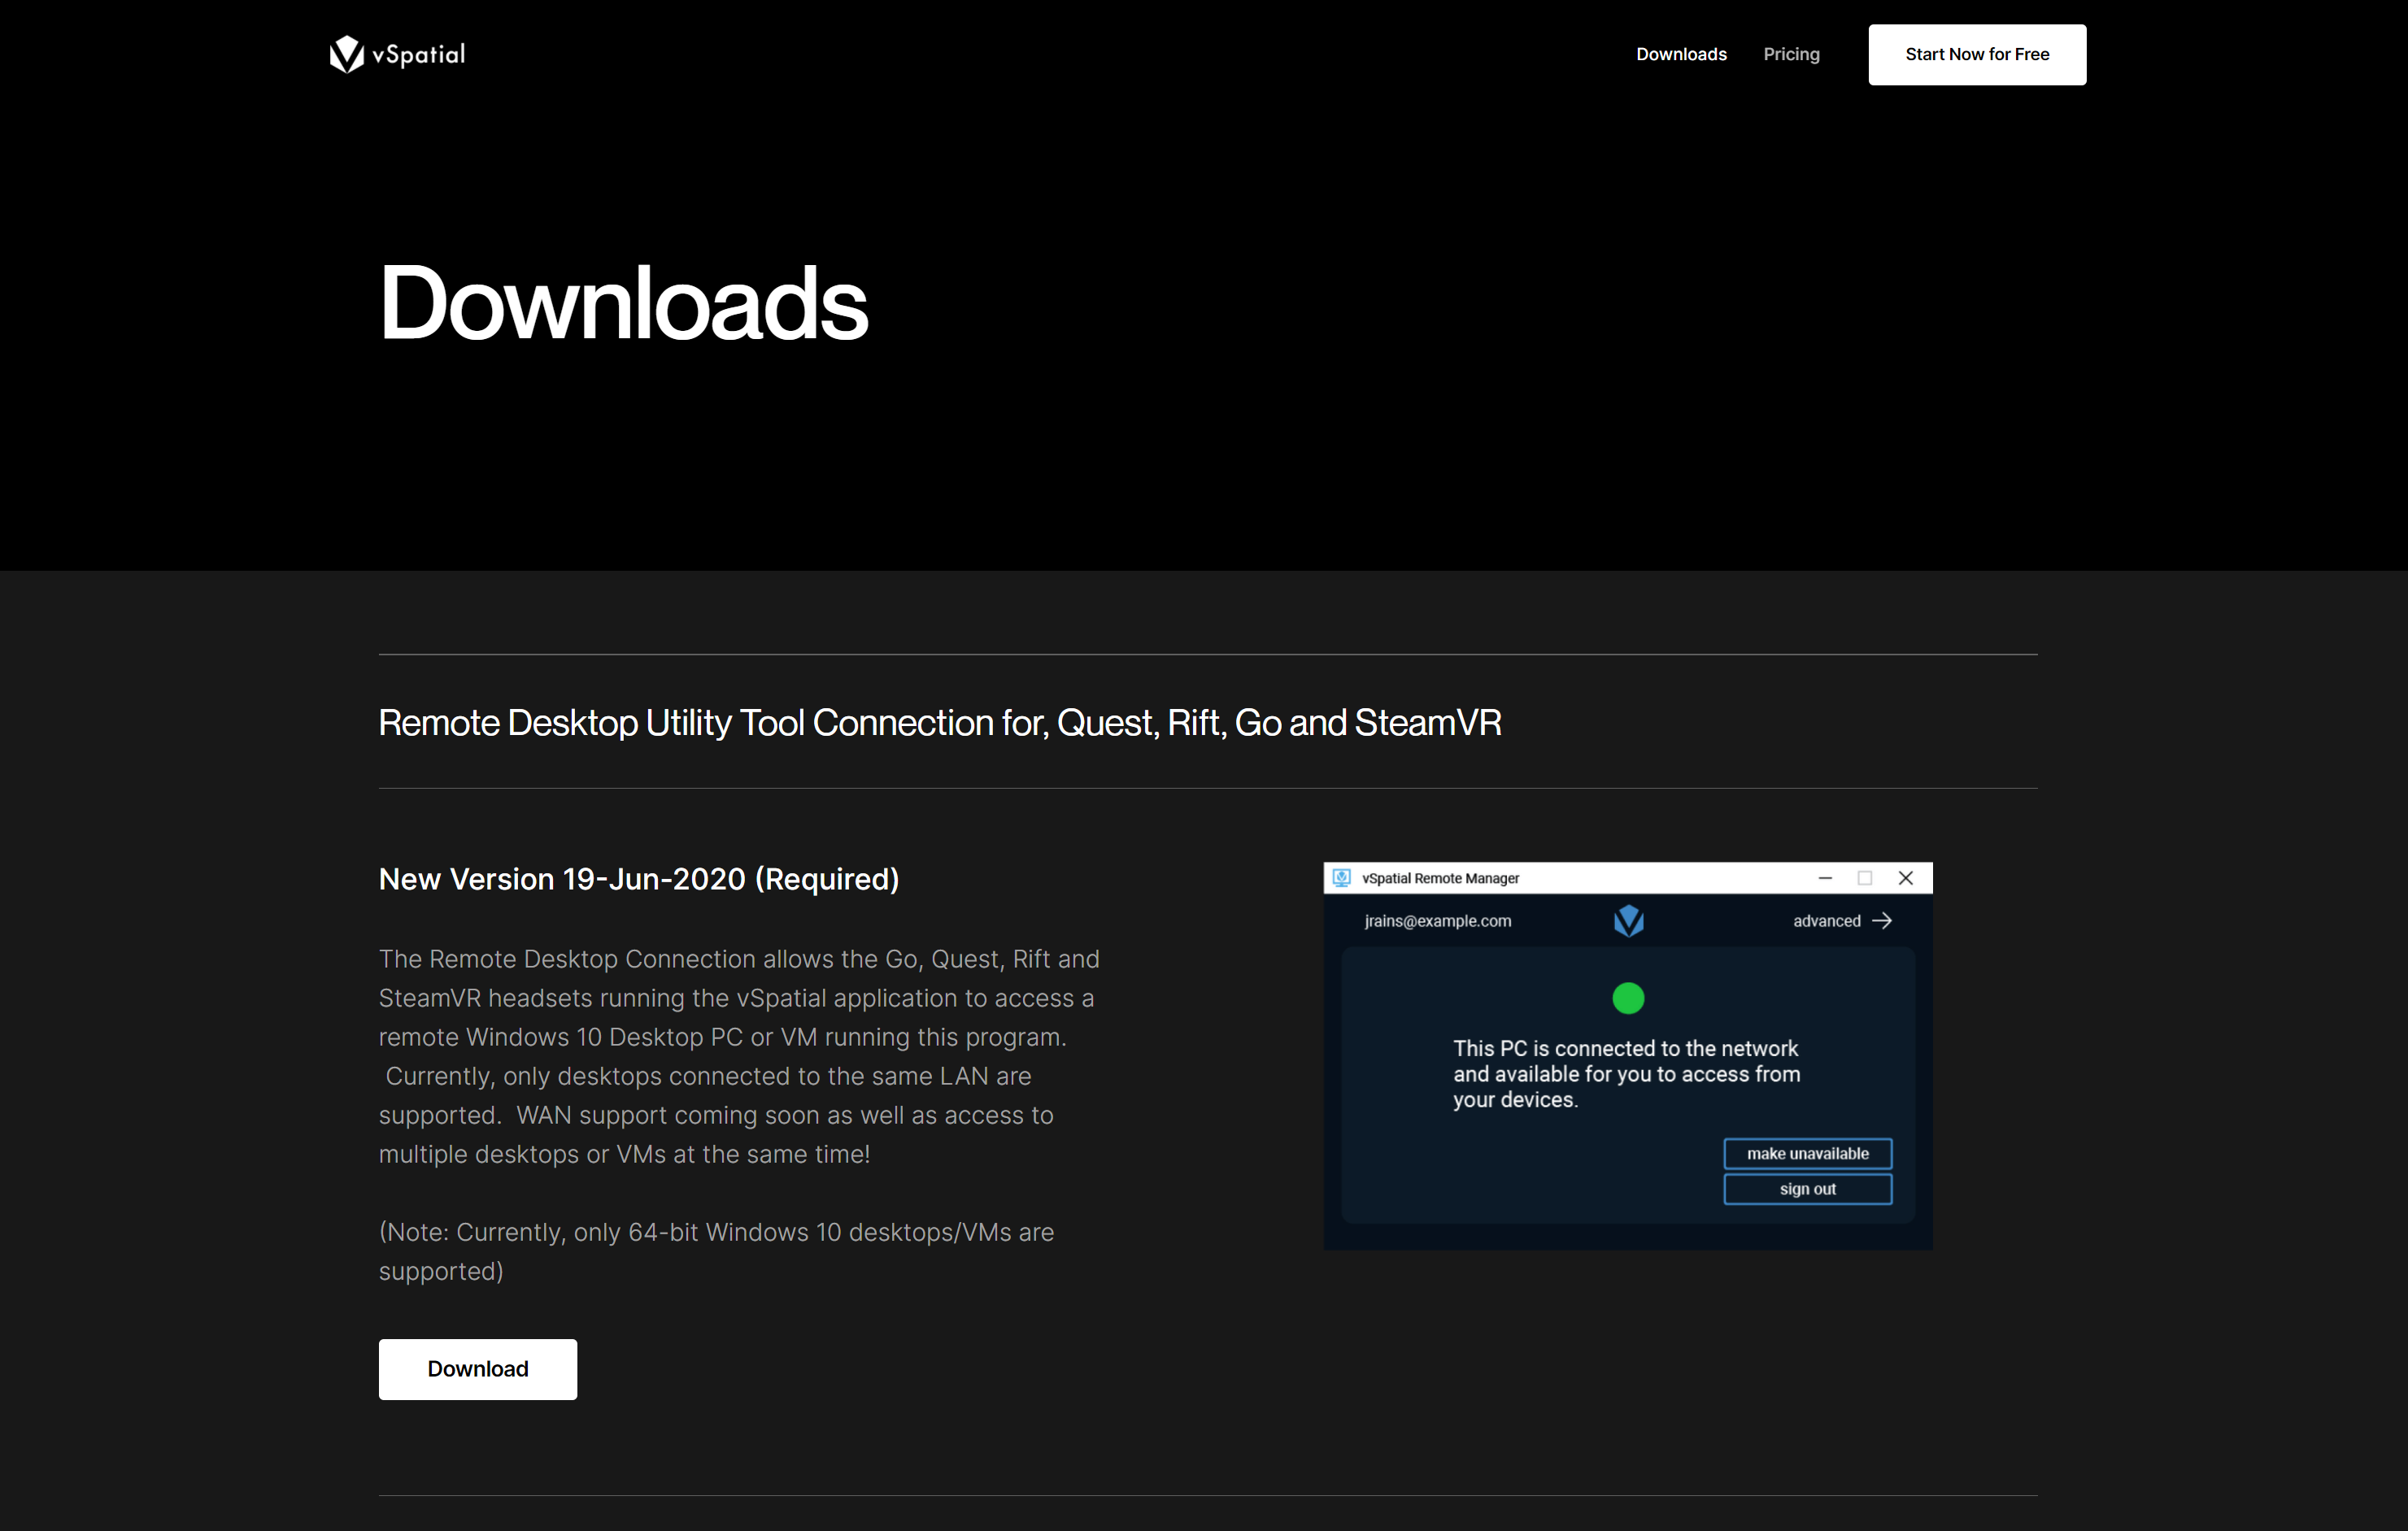Click the vSpatial Remote Manager screenshot
The image size is (2408, 1531).
pos(1627,1055)
